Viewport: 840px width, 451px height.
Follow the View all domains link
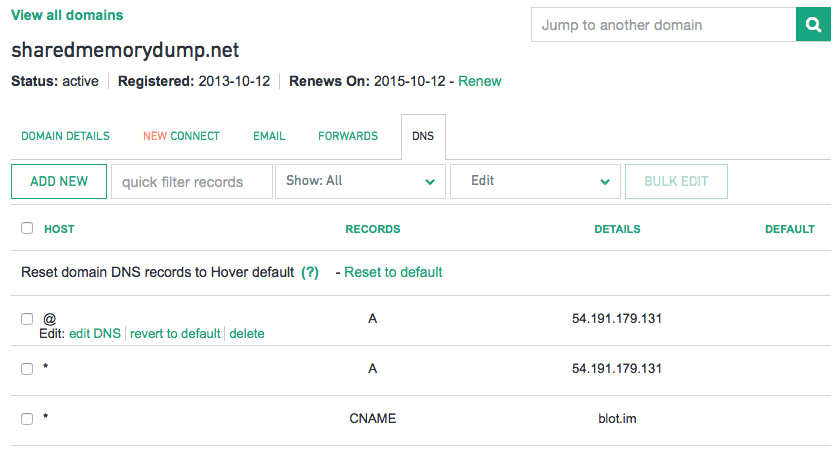click(x=67, y=15)
